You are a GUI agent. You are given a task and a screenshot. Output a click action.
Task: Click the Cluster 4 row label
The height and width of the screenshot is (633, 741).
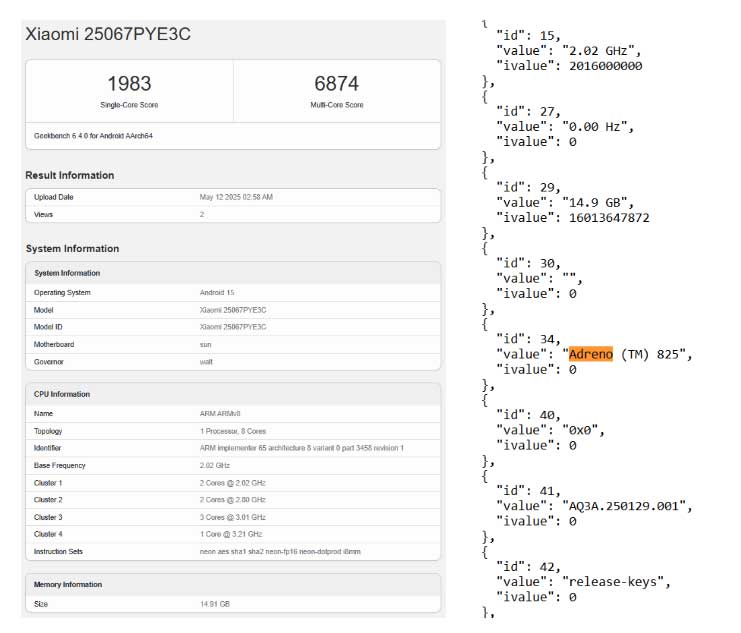tap(48, 534)
